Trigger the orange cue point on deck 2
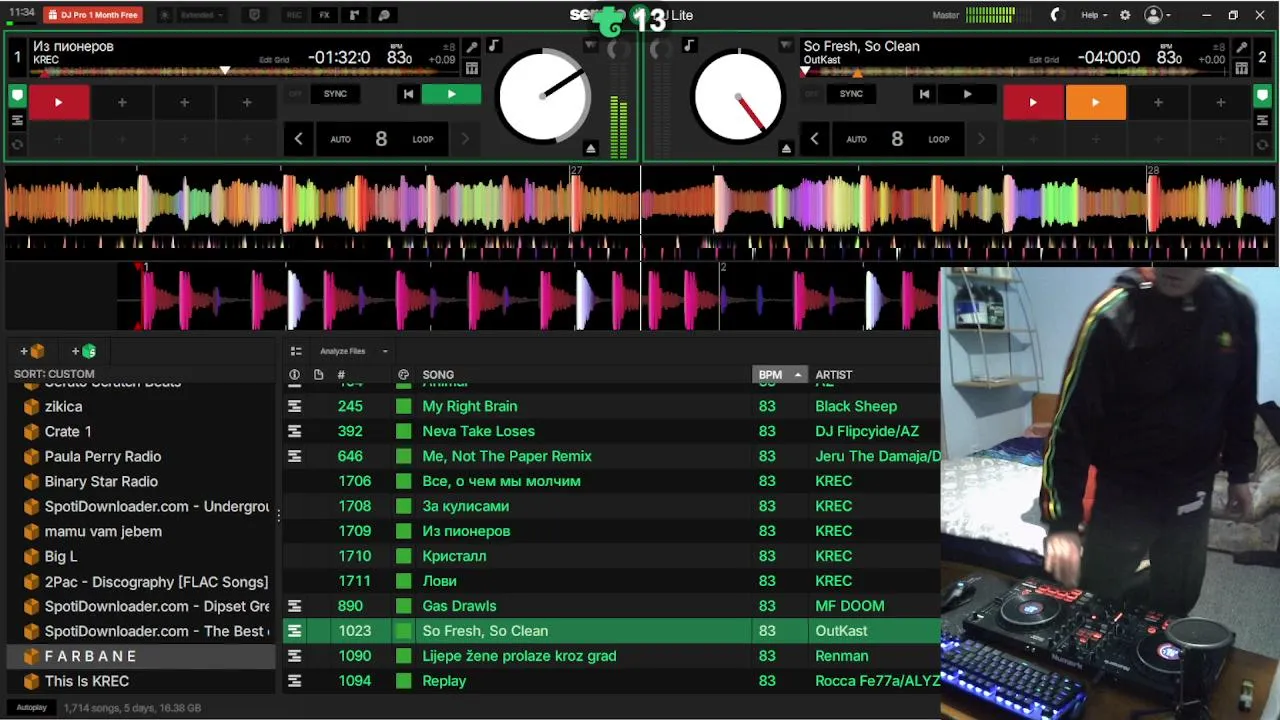The image size is (1280, 720). point(1095,102)
